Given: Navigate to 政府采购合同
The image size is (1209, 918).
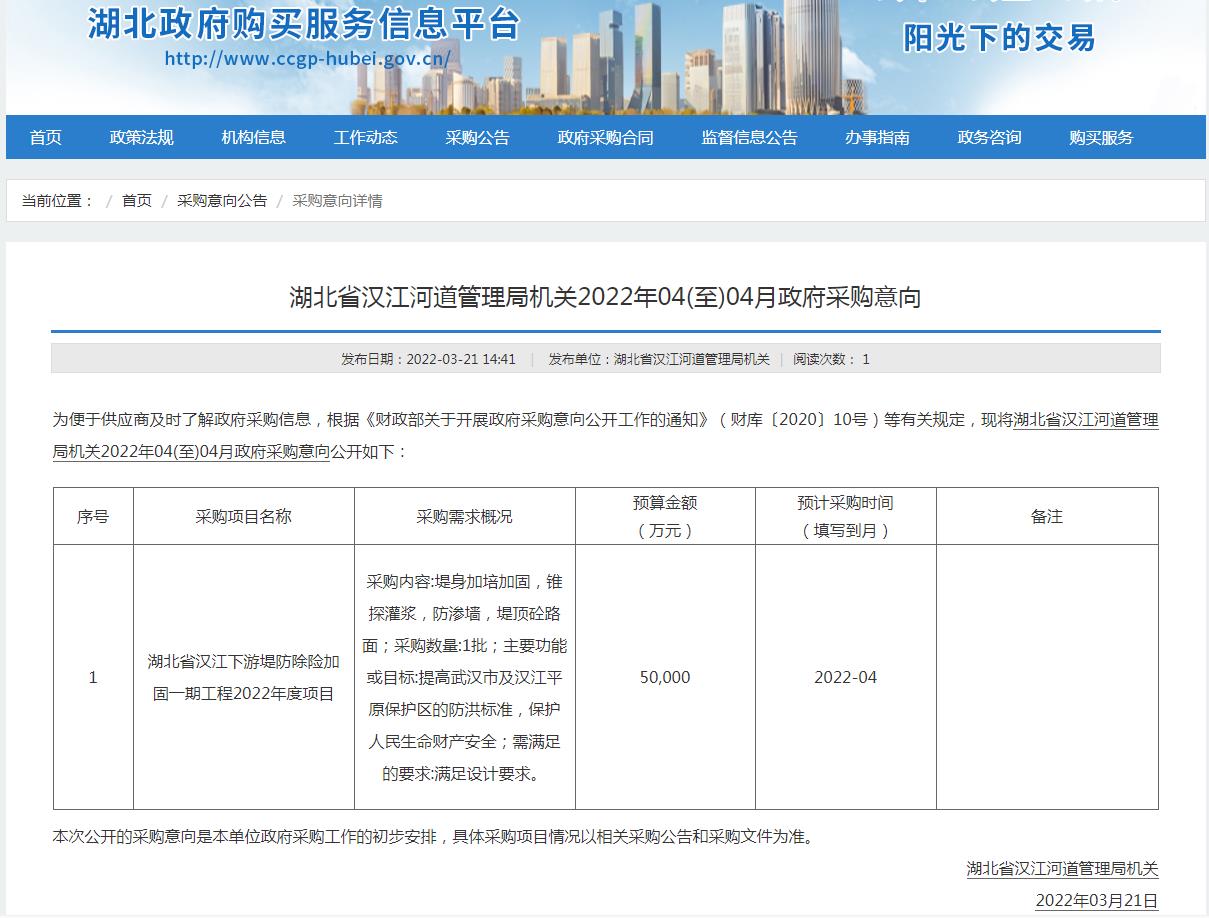Looking at the screenshot, I should coord(605,138).
